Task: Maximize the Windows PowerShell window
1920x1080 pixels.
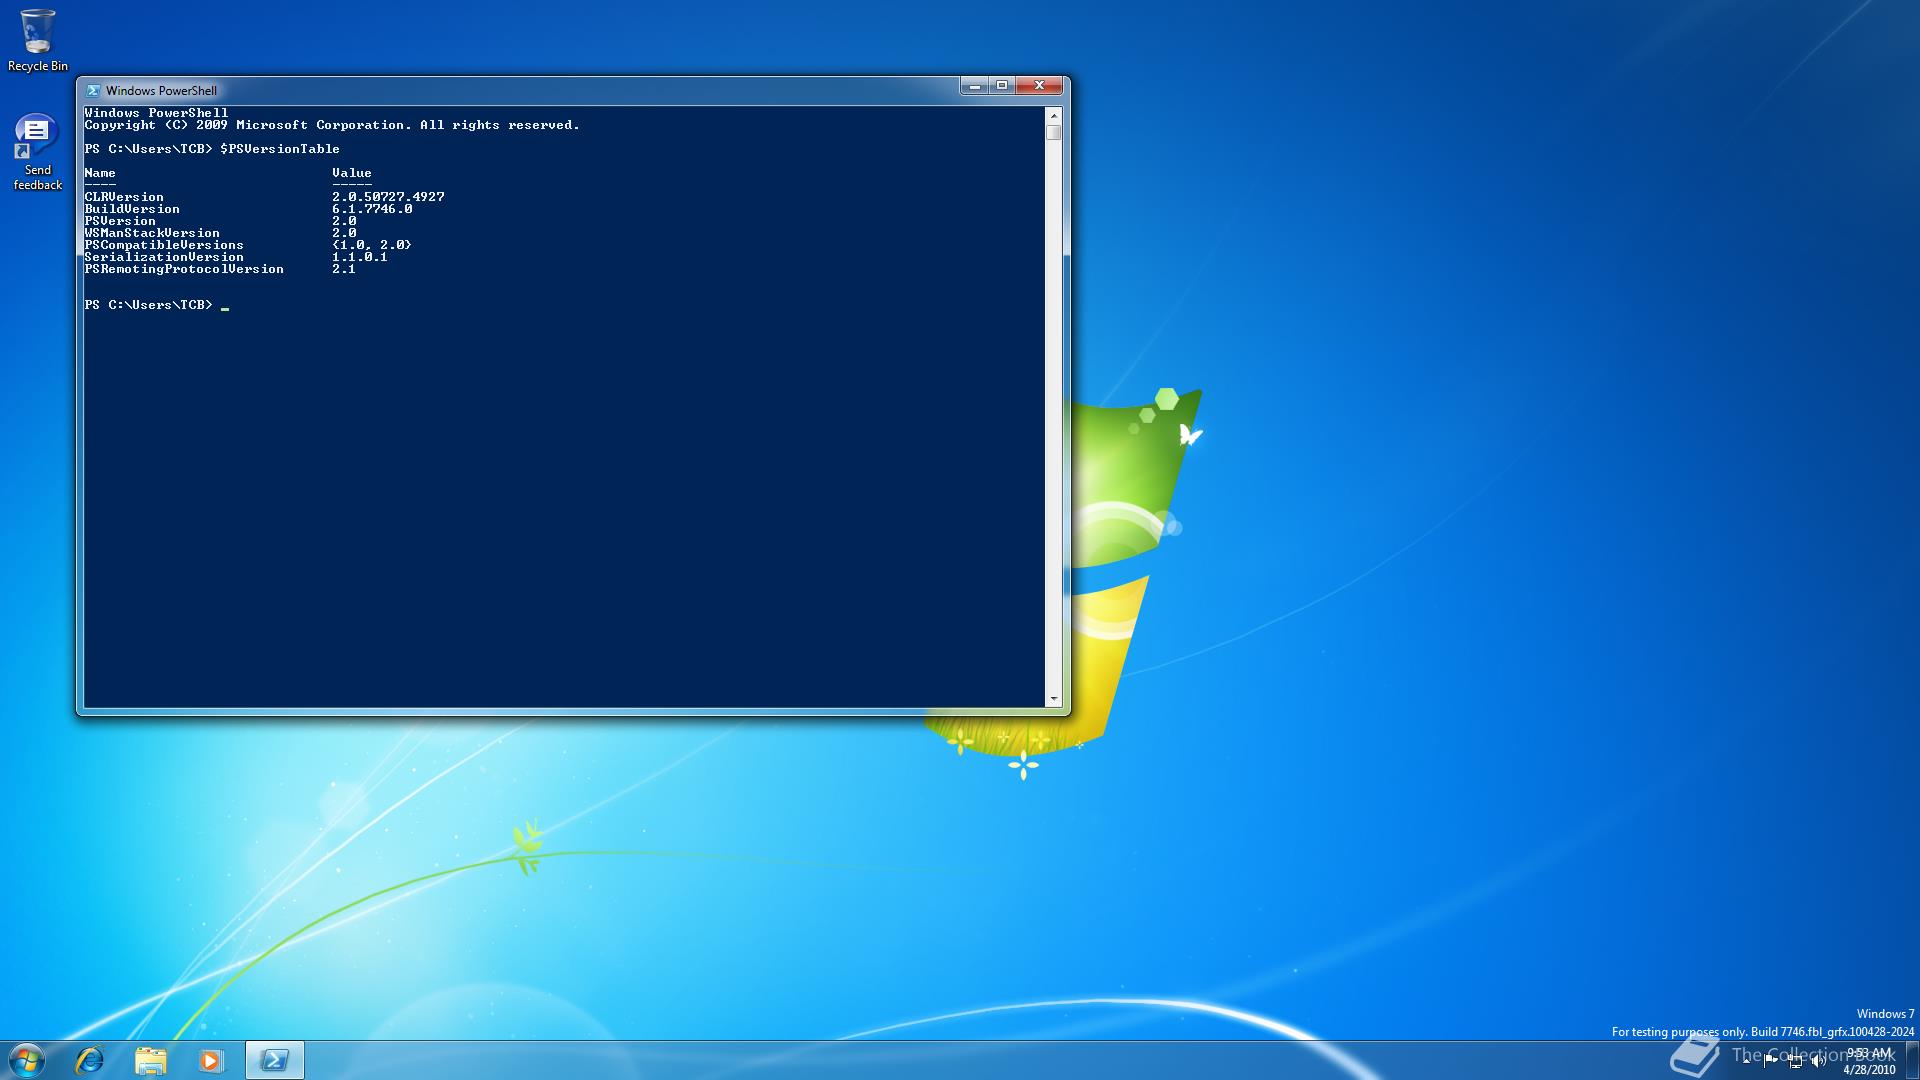Action: click(1002, 86)
